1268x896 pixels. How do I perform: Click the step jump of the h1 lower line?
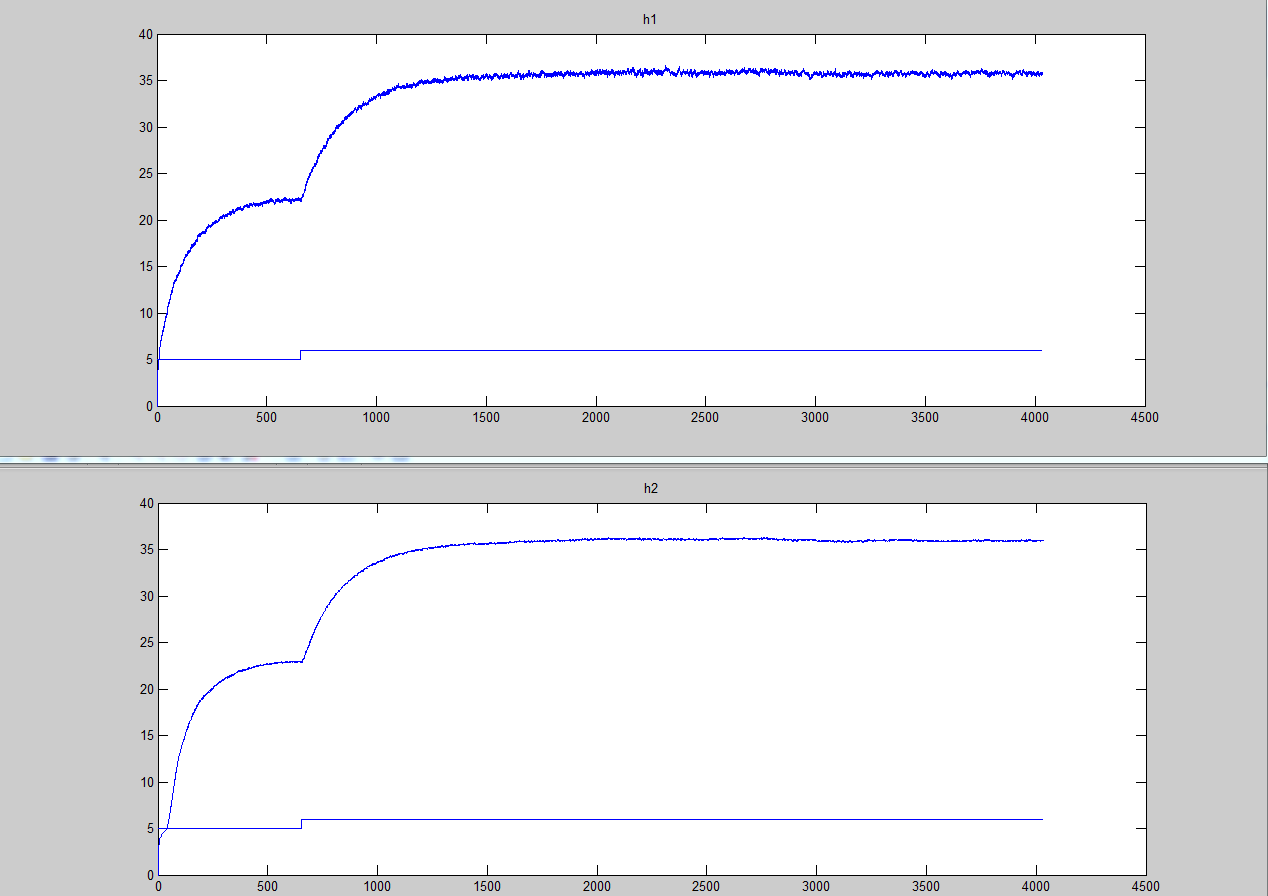(301, 354)
